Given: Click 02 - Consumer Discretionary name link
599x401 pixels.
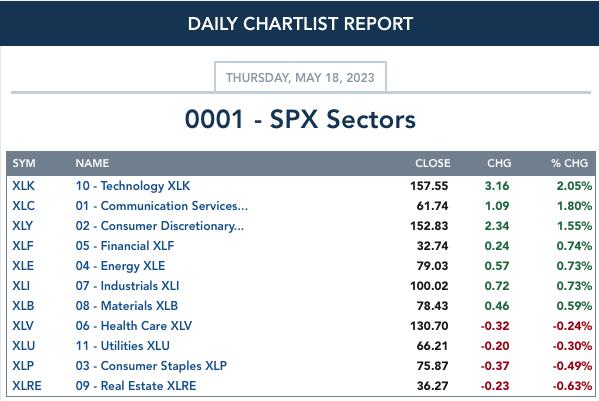Looking at the screenshot, I should coord(159,226).
